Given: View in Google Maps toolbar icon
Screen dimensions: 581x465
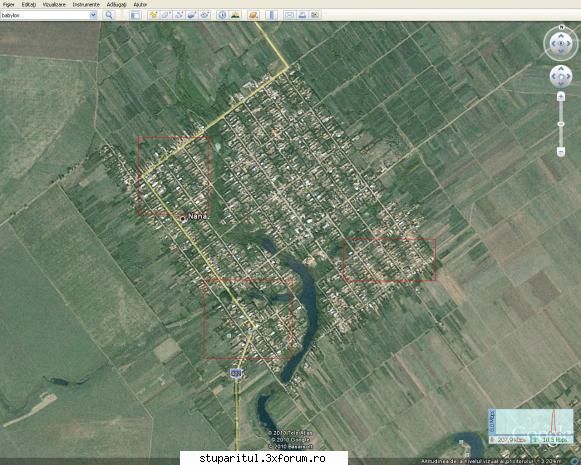Looking at the screenshot, I should pyautogui.click(x=315, y=15).
